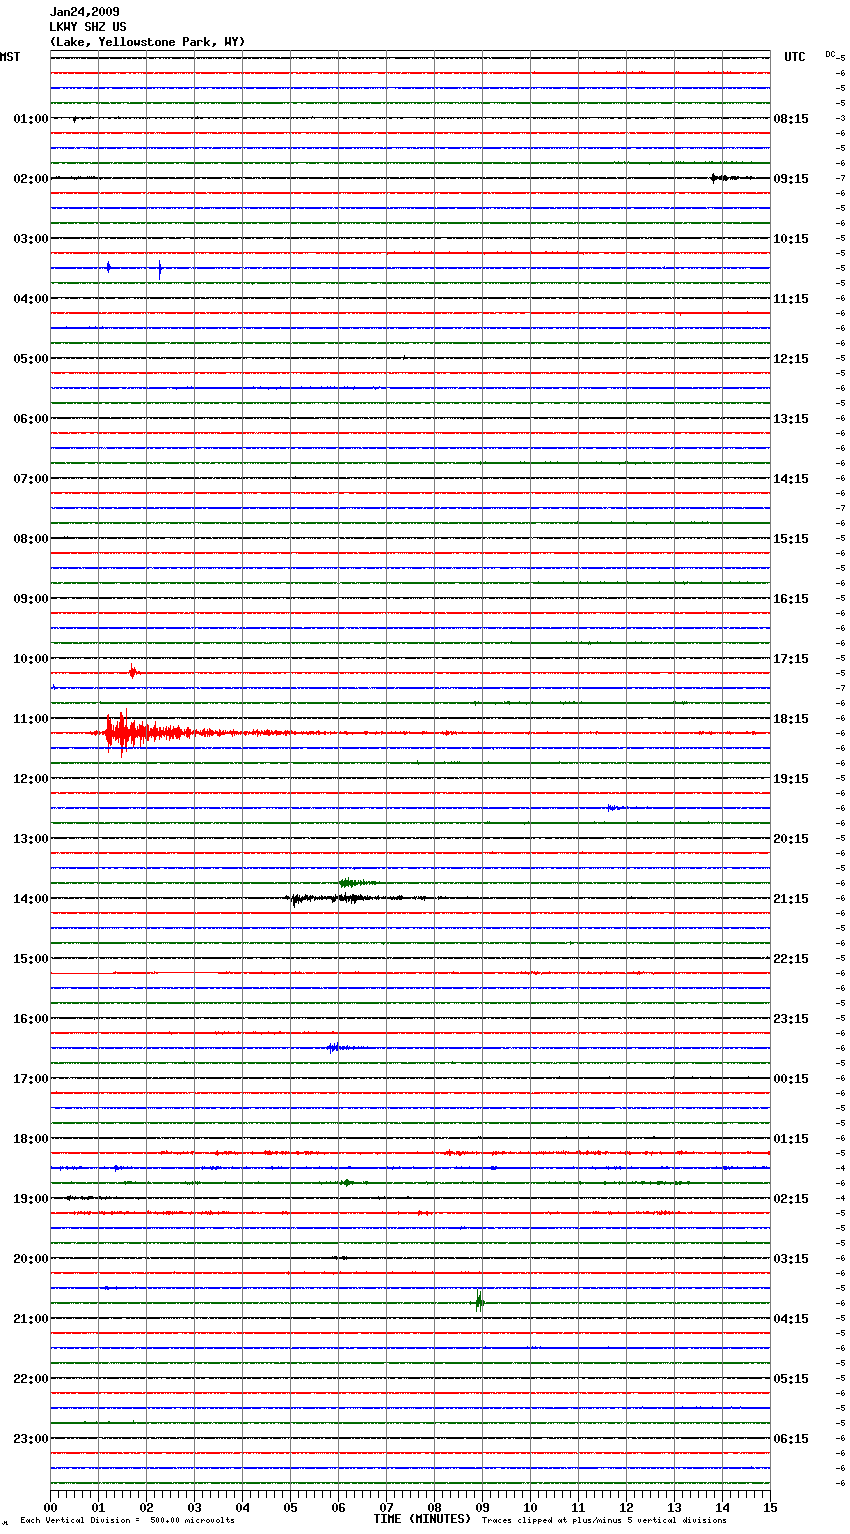
Task: Select the 02:00 MST time label
Action: tap(30, 179)
